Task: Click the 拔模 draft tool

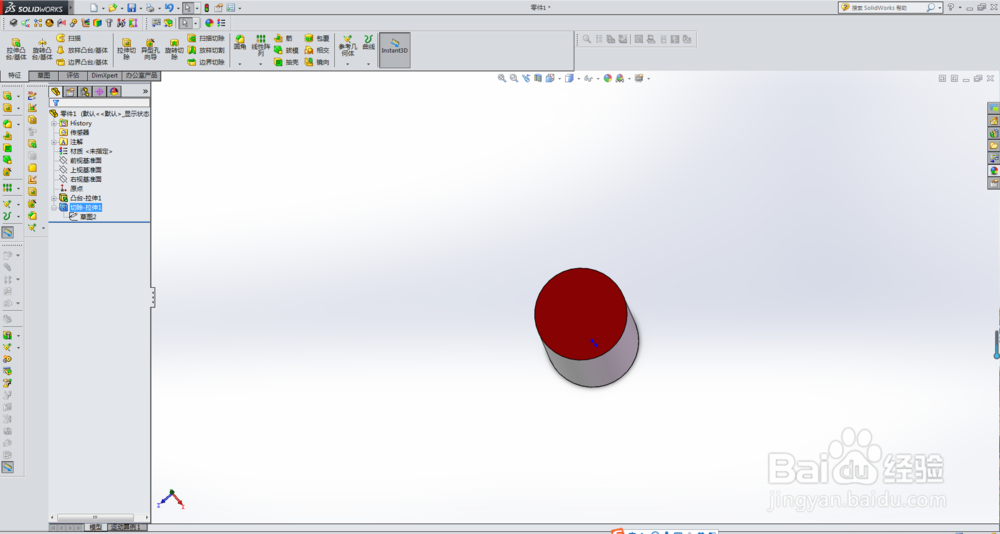Action: point(286,50)
